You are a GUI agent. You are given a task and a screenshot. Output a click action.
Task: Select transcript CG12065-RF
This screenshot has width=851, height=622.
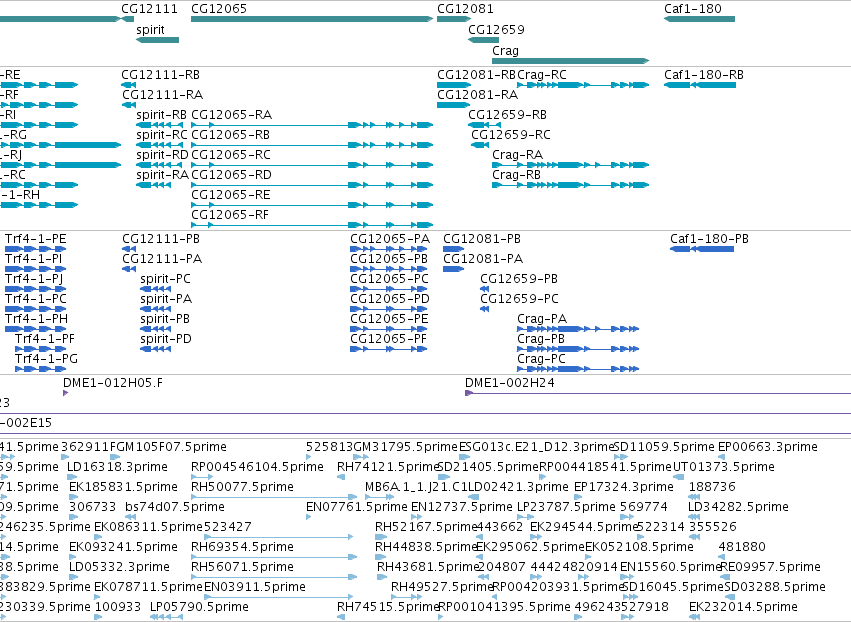click(x=312, y=225)
